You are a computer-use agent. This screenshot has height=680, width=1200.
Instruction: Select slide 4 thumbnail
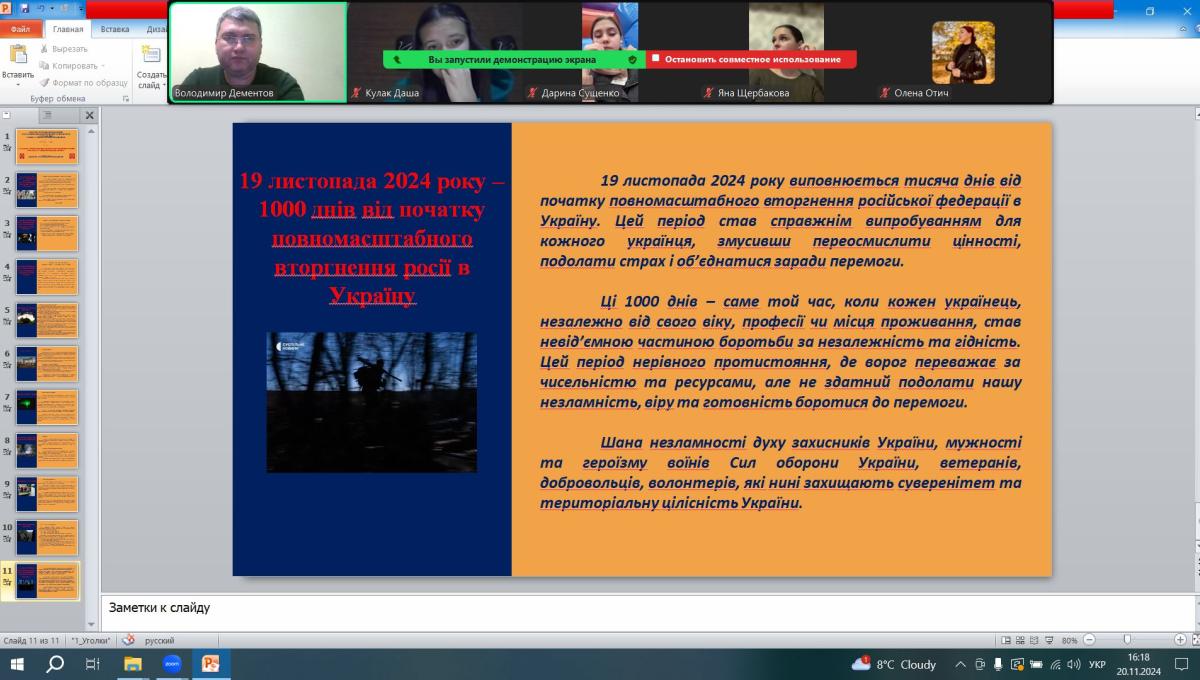[x=47, y=277]
